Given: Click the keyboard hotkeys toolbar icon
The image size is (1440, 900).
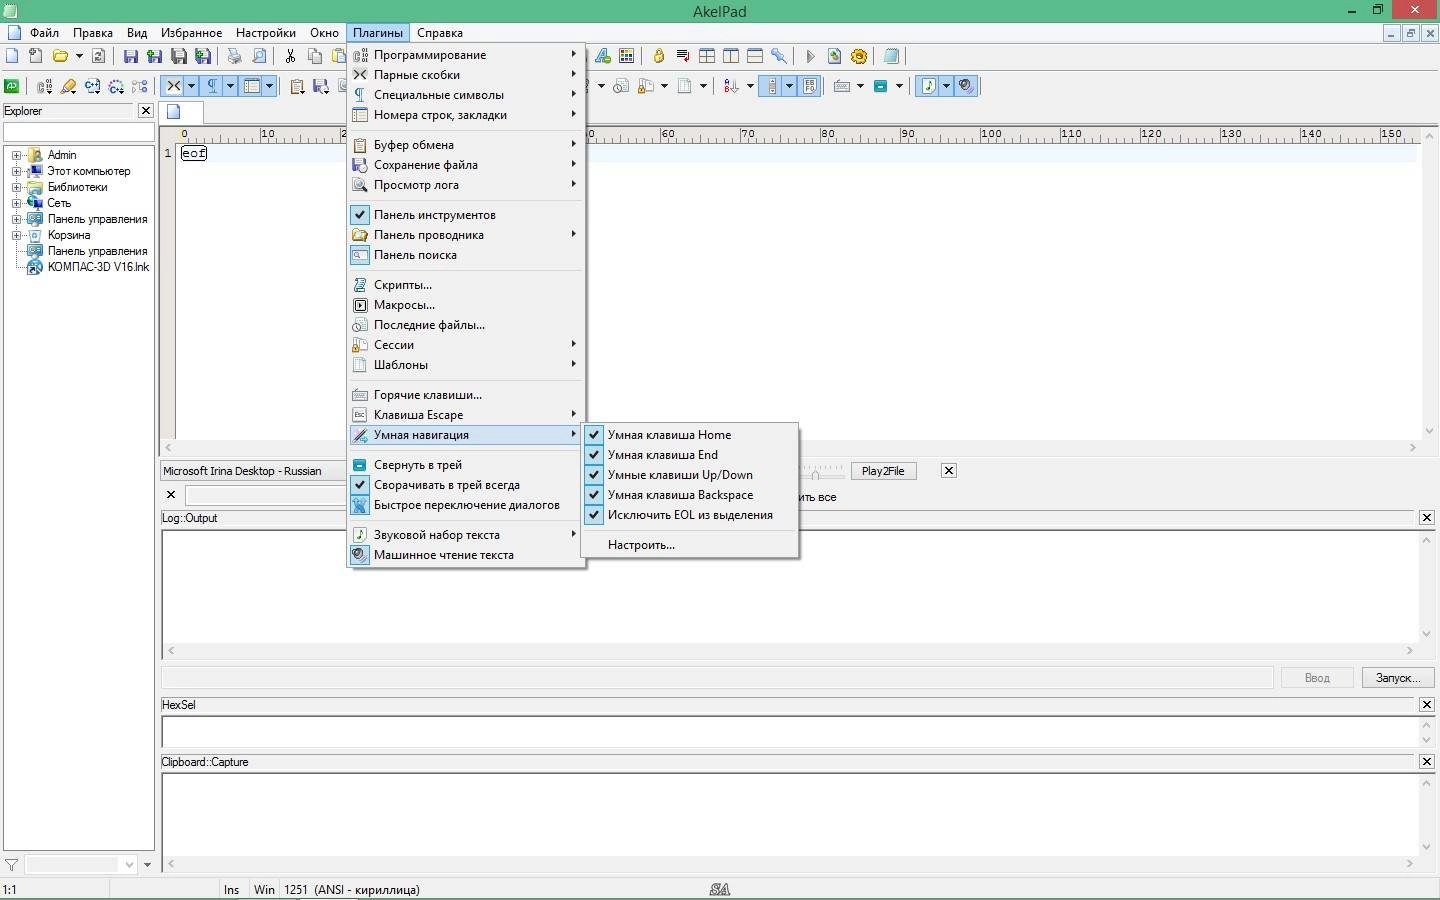Looking at the screenshot, I should [x=842, y=86].
